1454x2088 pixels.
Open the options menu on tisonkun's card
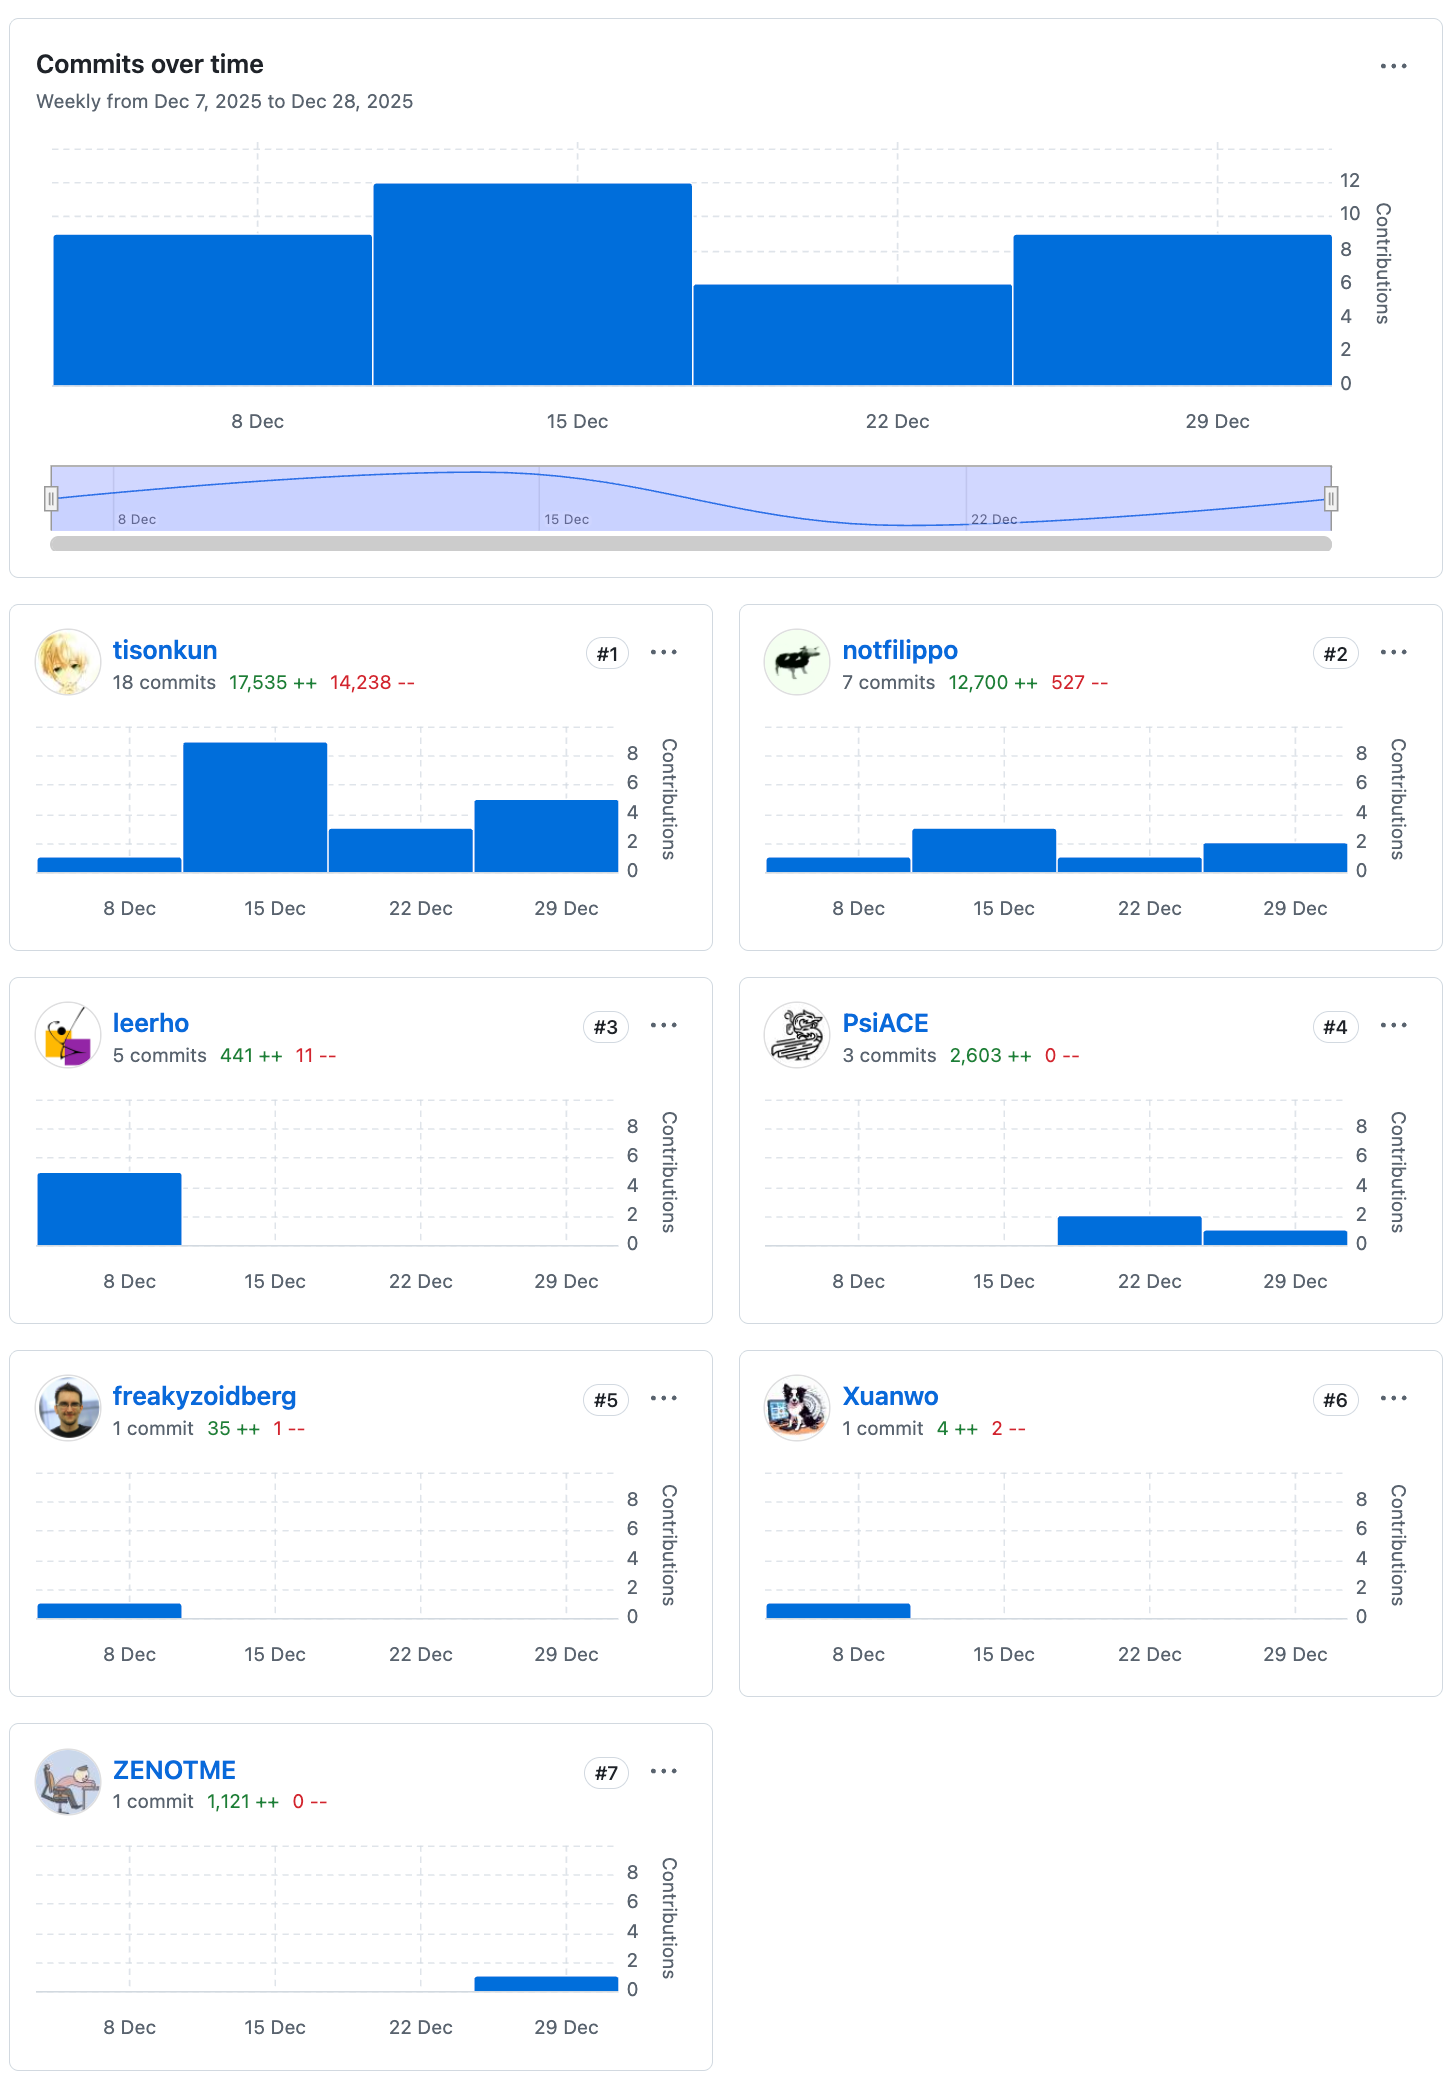point(664,653)
